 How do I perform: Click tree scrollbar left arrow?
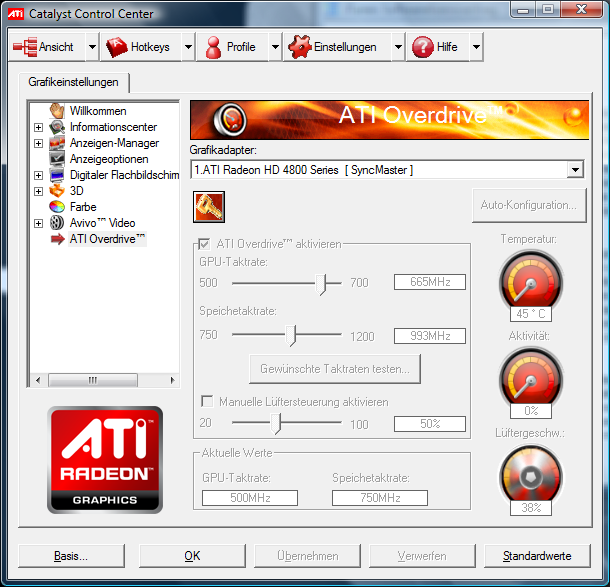coord(38,380)
